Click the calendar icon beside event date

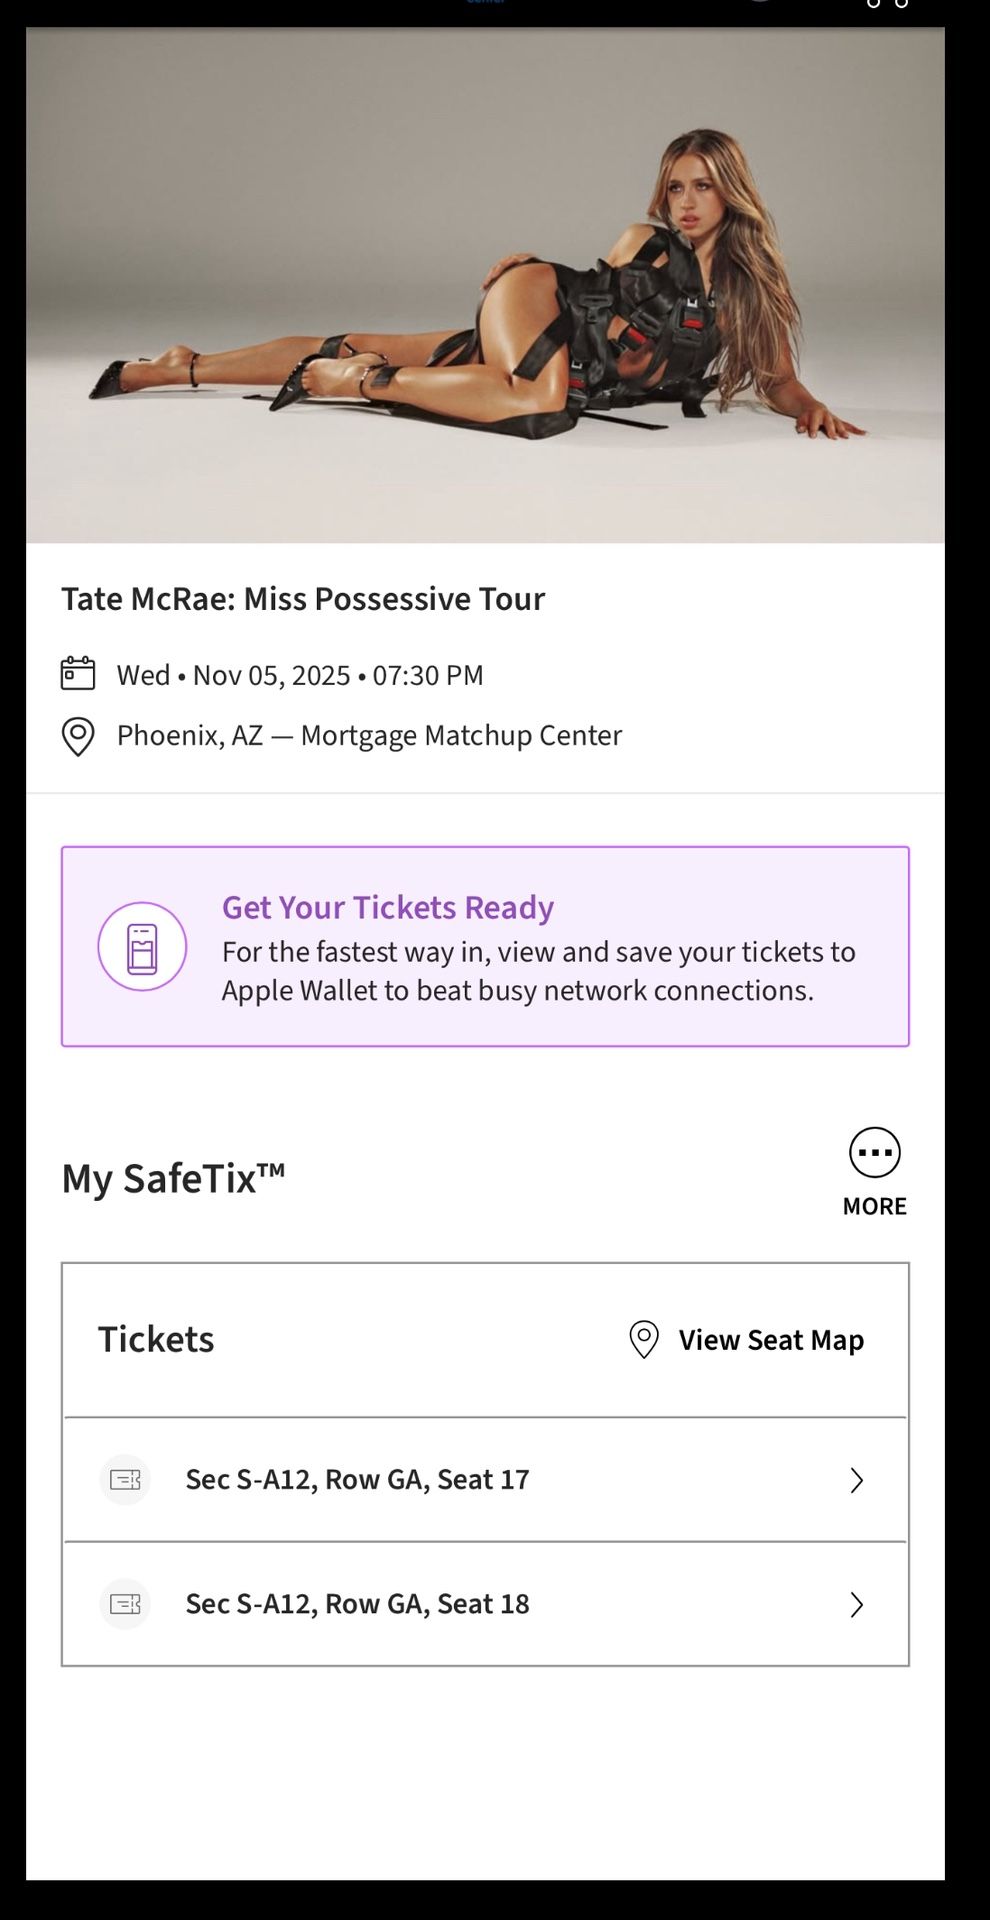point(78,674)
